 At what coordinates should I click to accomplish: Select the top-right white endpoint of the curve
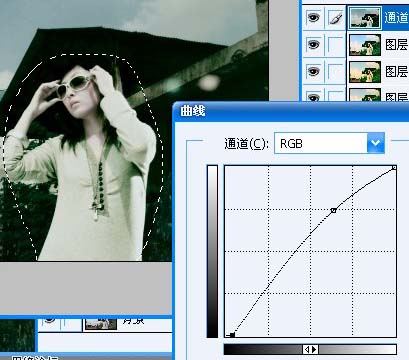click(x=394, y=168)
